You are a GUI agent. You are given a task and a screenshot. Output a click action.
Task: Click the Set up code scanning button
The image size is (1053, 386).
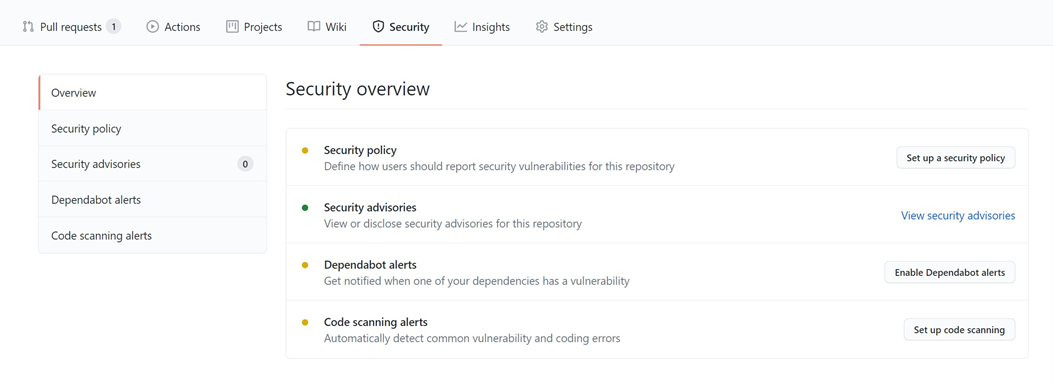coord(959,330)
